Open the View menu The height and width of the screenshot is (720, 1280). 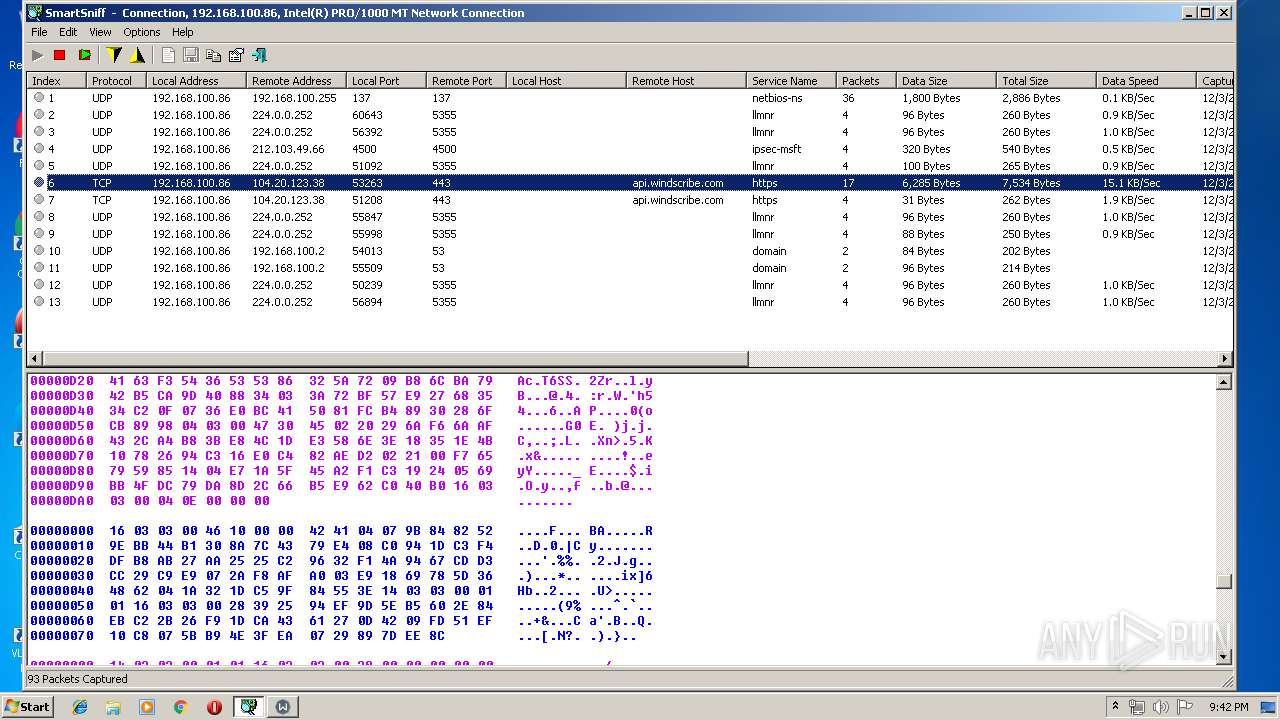click(x=101, y=32)
